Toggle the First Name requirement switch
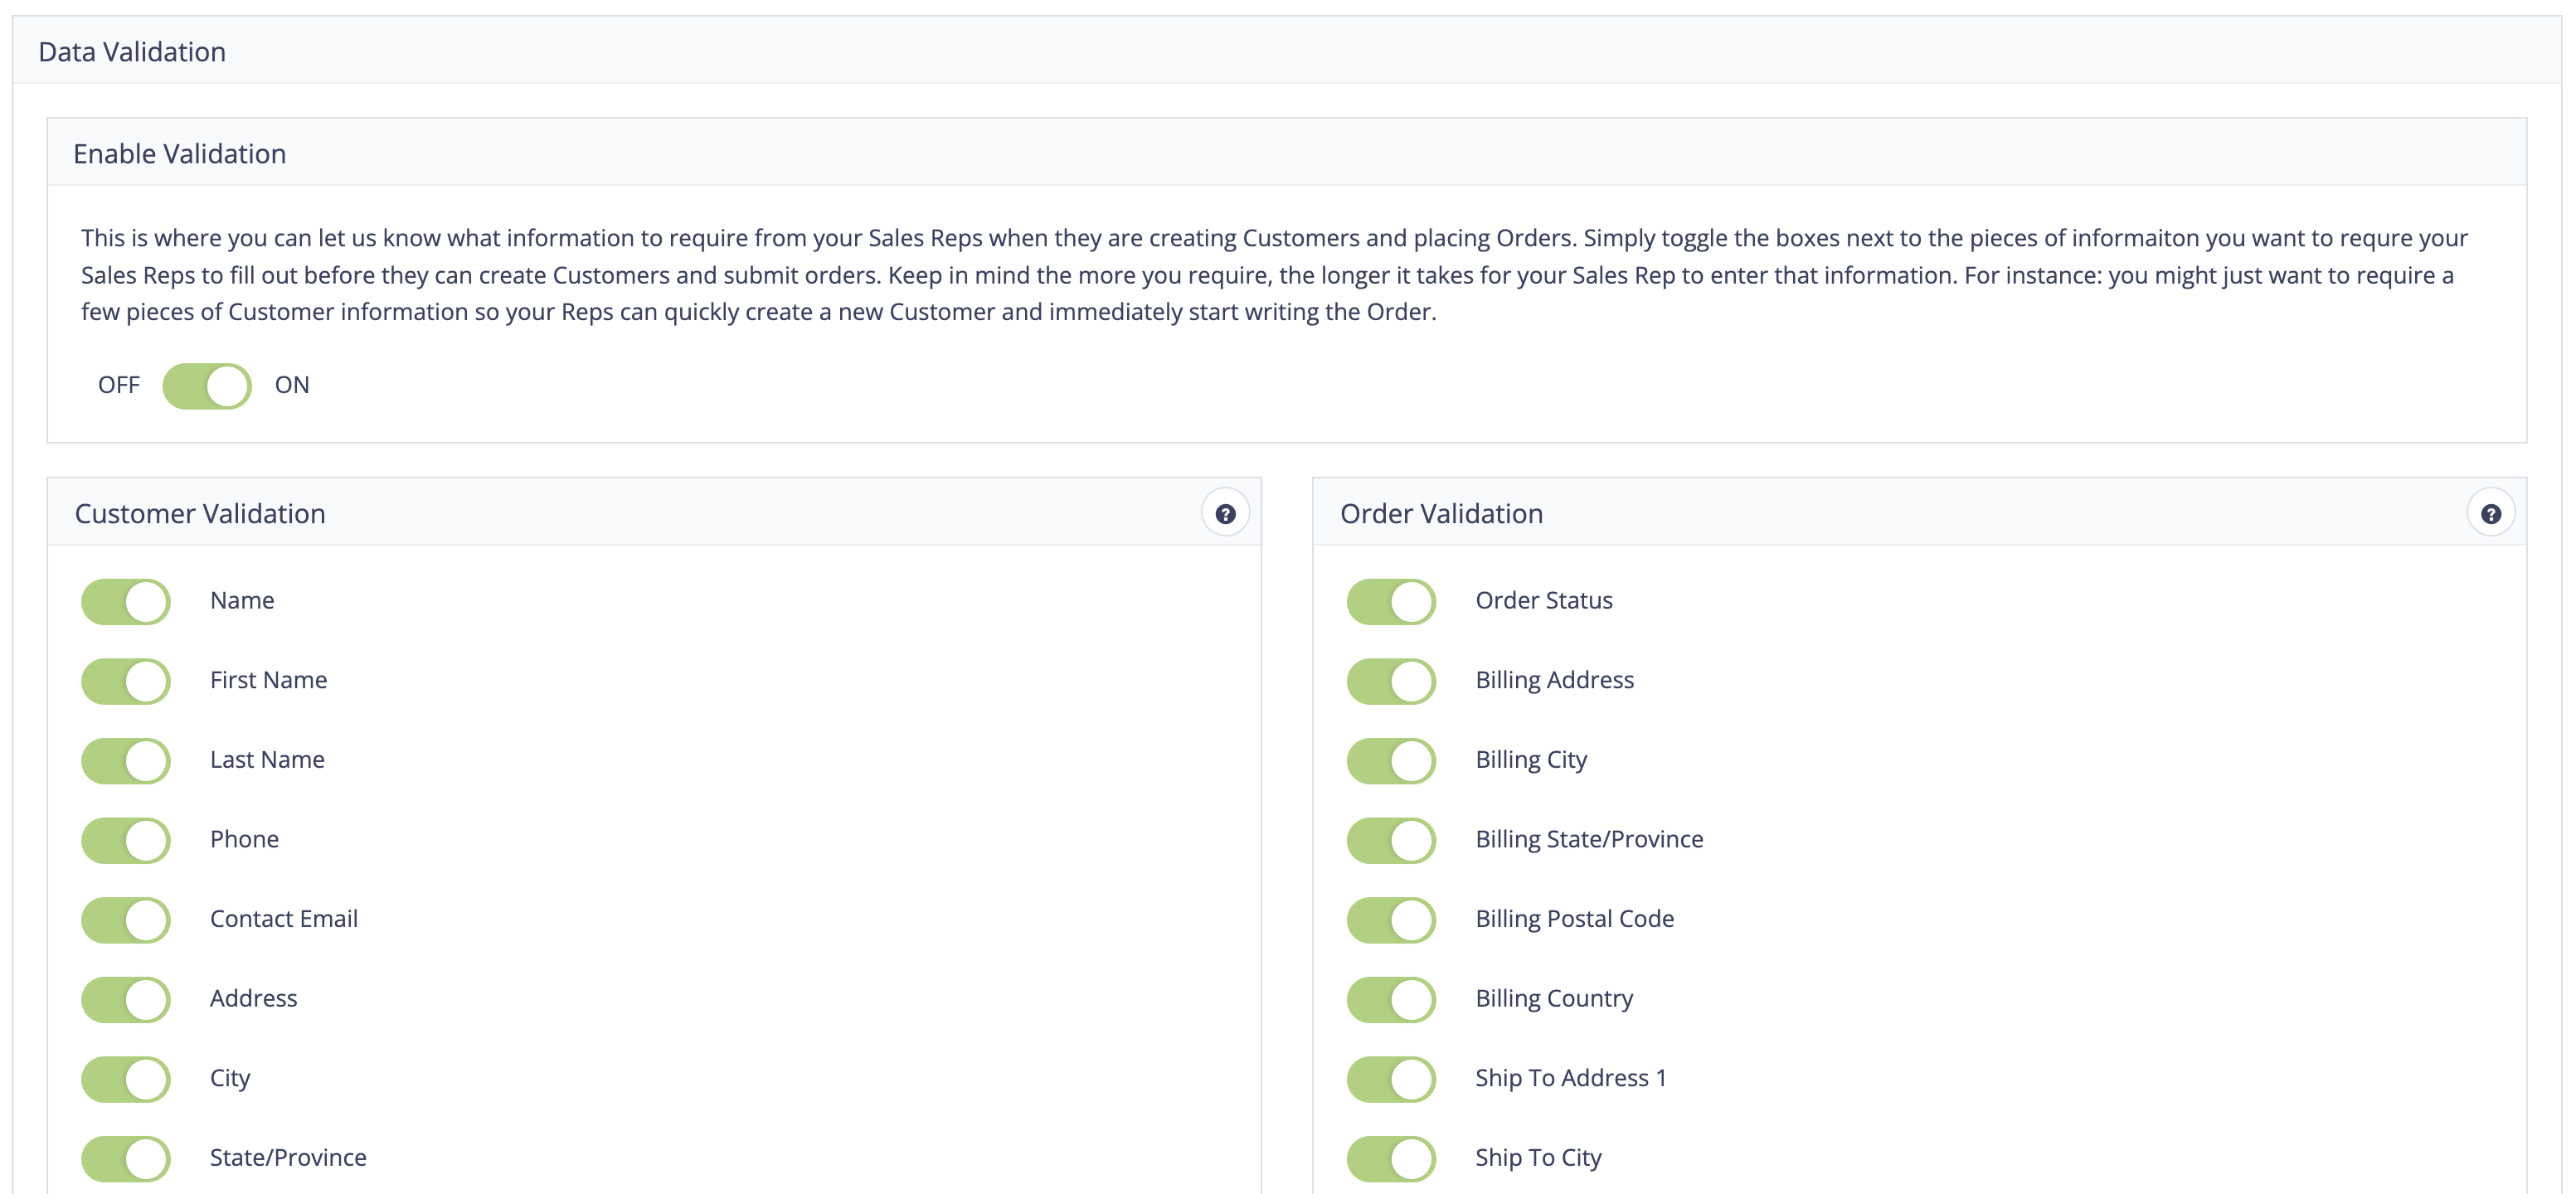2576x1194 pixels. coord(126,681)
